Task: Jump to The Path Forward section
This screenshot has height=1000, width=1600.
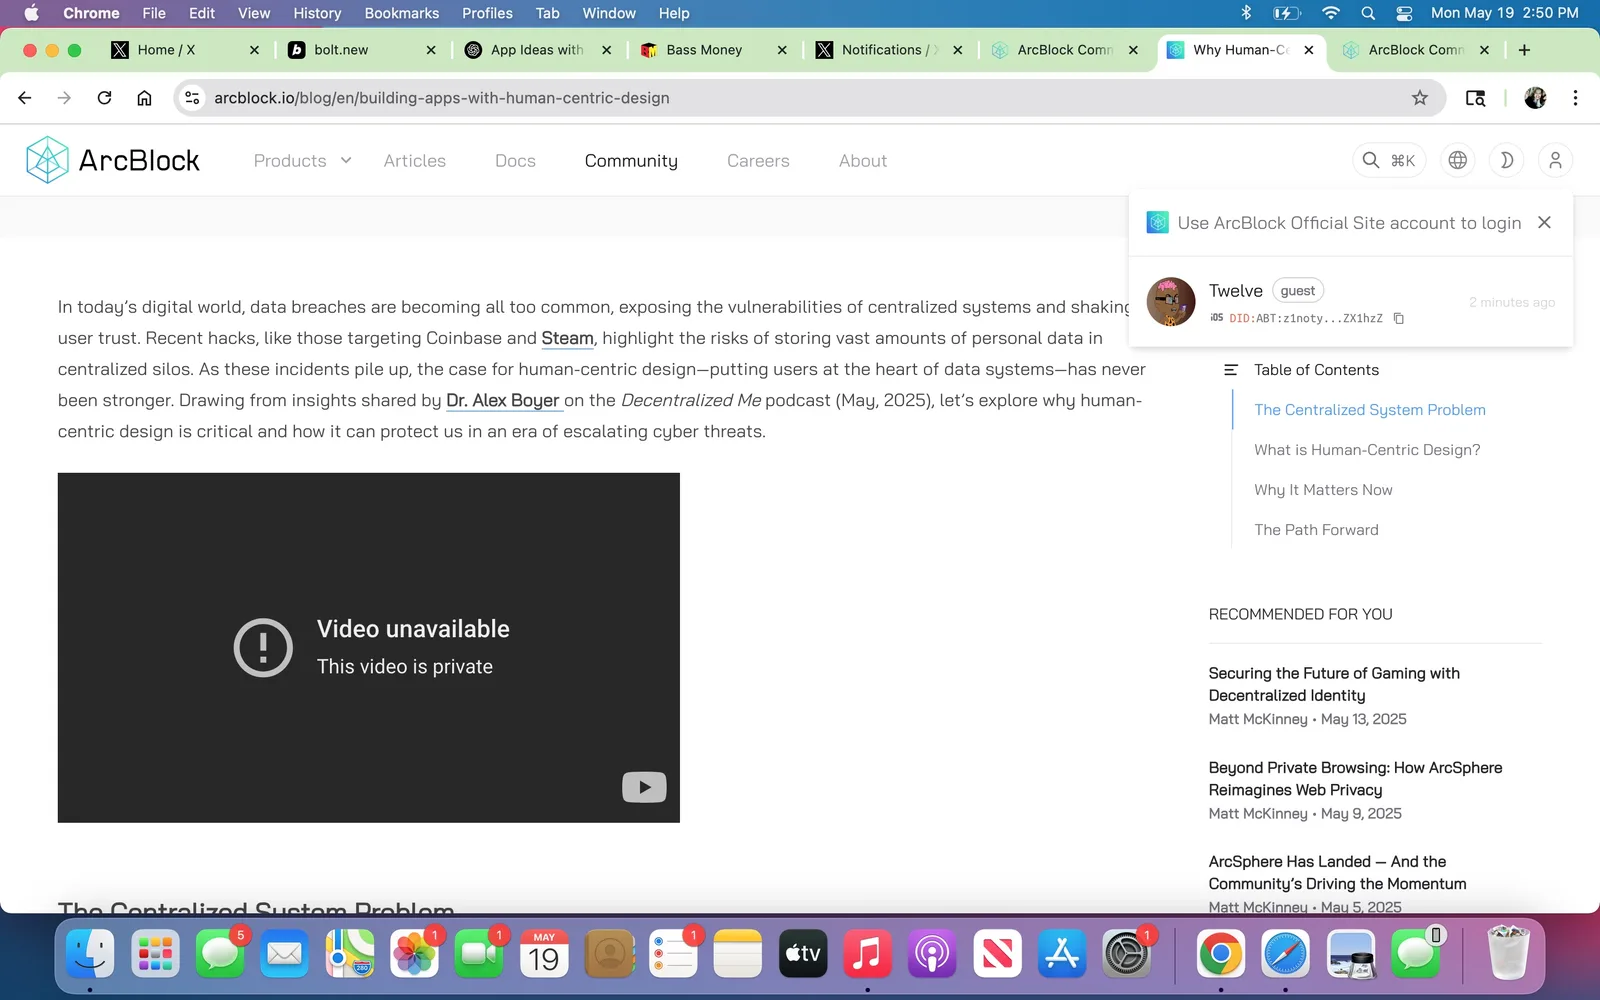Action: pos(1316,530)
